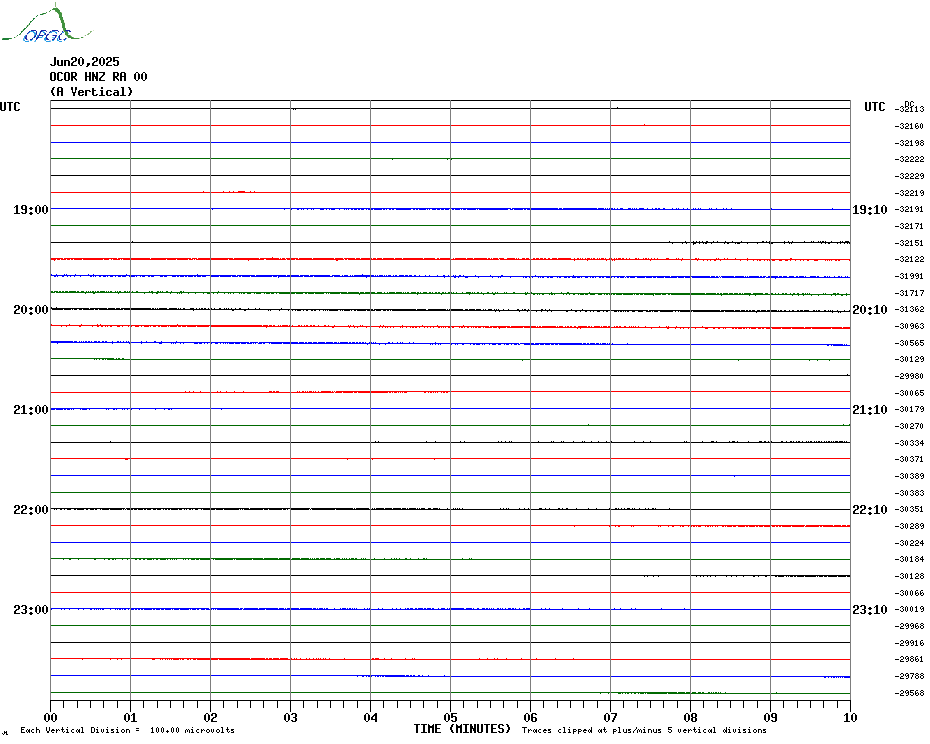Viewport: 930px width, 744px height.
Task: Click the 10 minute axis label
Action: pyautogui.click(x=851, y=717)
